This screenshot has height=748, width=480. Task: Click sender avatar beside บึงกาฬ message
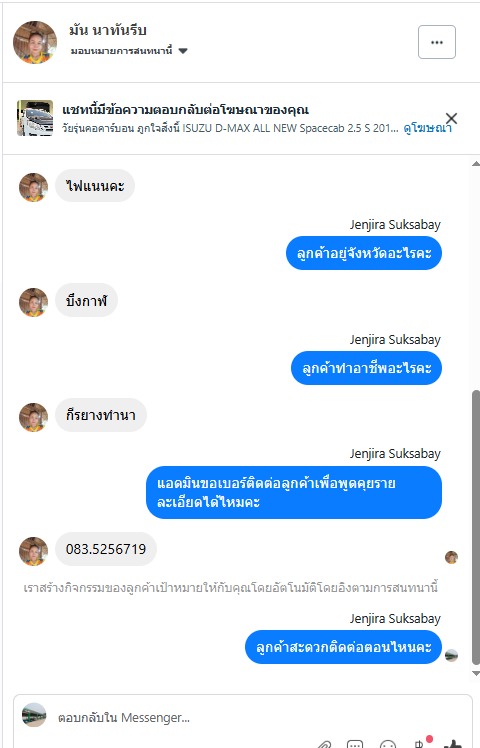(33, 302)
